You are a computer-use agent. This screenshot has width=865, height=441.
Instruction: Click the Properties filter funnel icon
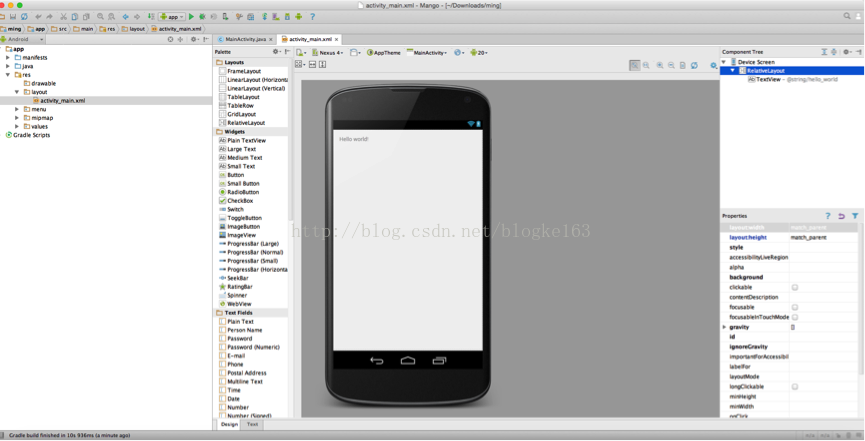click(855, 216)
